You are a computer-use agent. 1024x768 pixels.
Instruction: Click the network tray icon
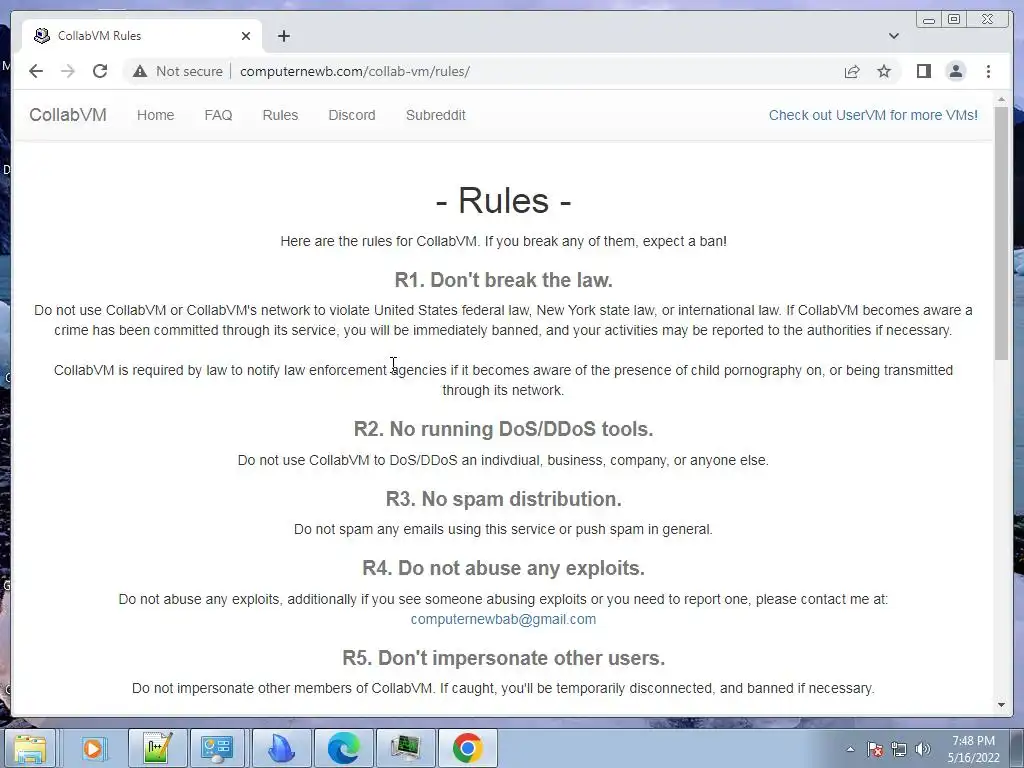tap(899, 749)
